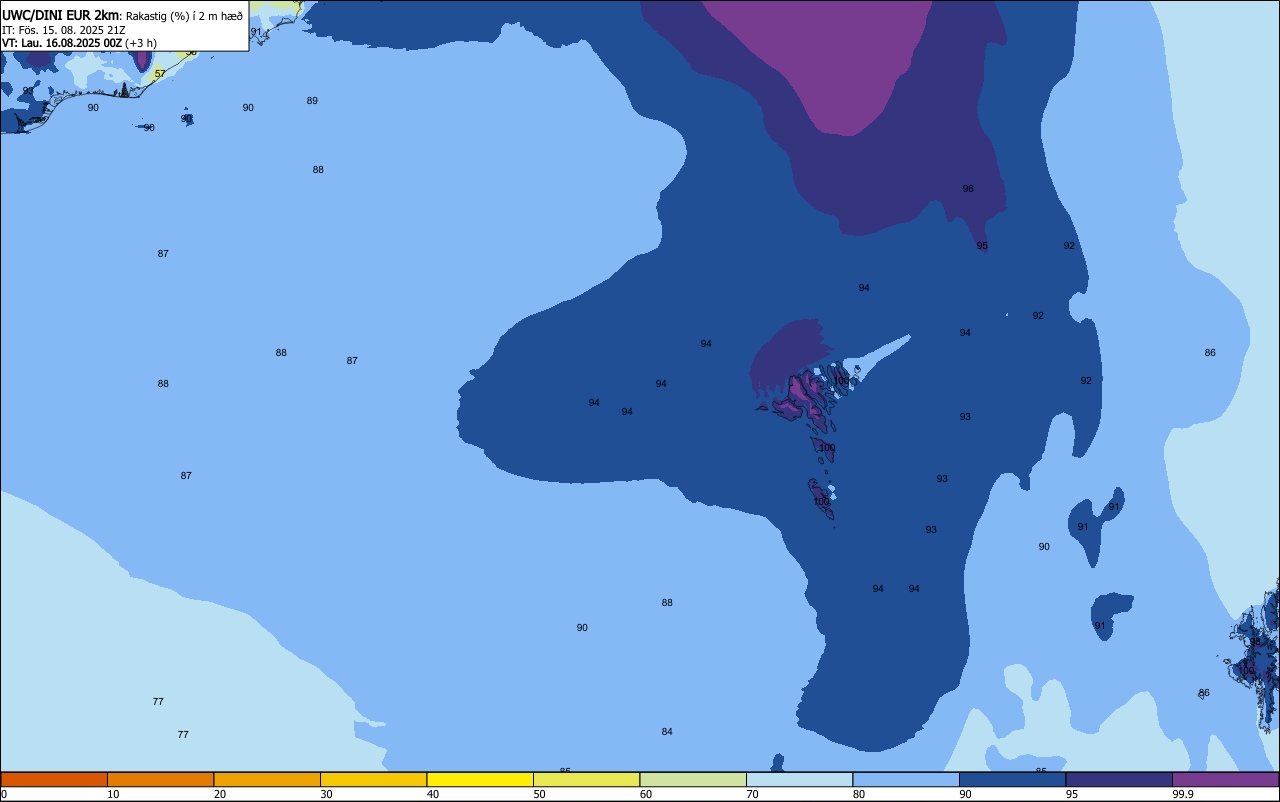Click the legend tick label "60"
Screen dimensions: 1280x802
(646, 794)
